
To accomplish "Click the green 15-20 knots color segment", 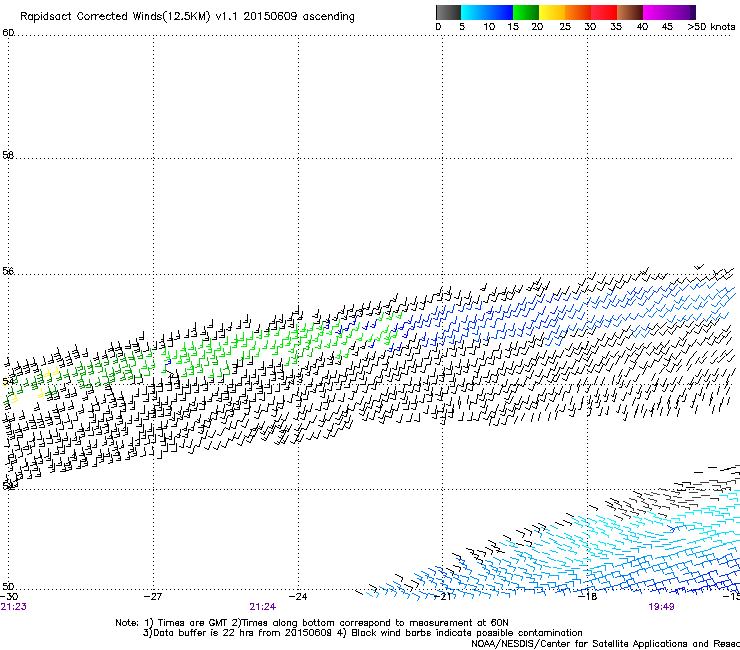I will tap(526, 12).
